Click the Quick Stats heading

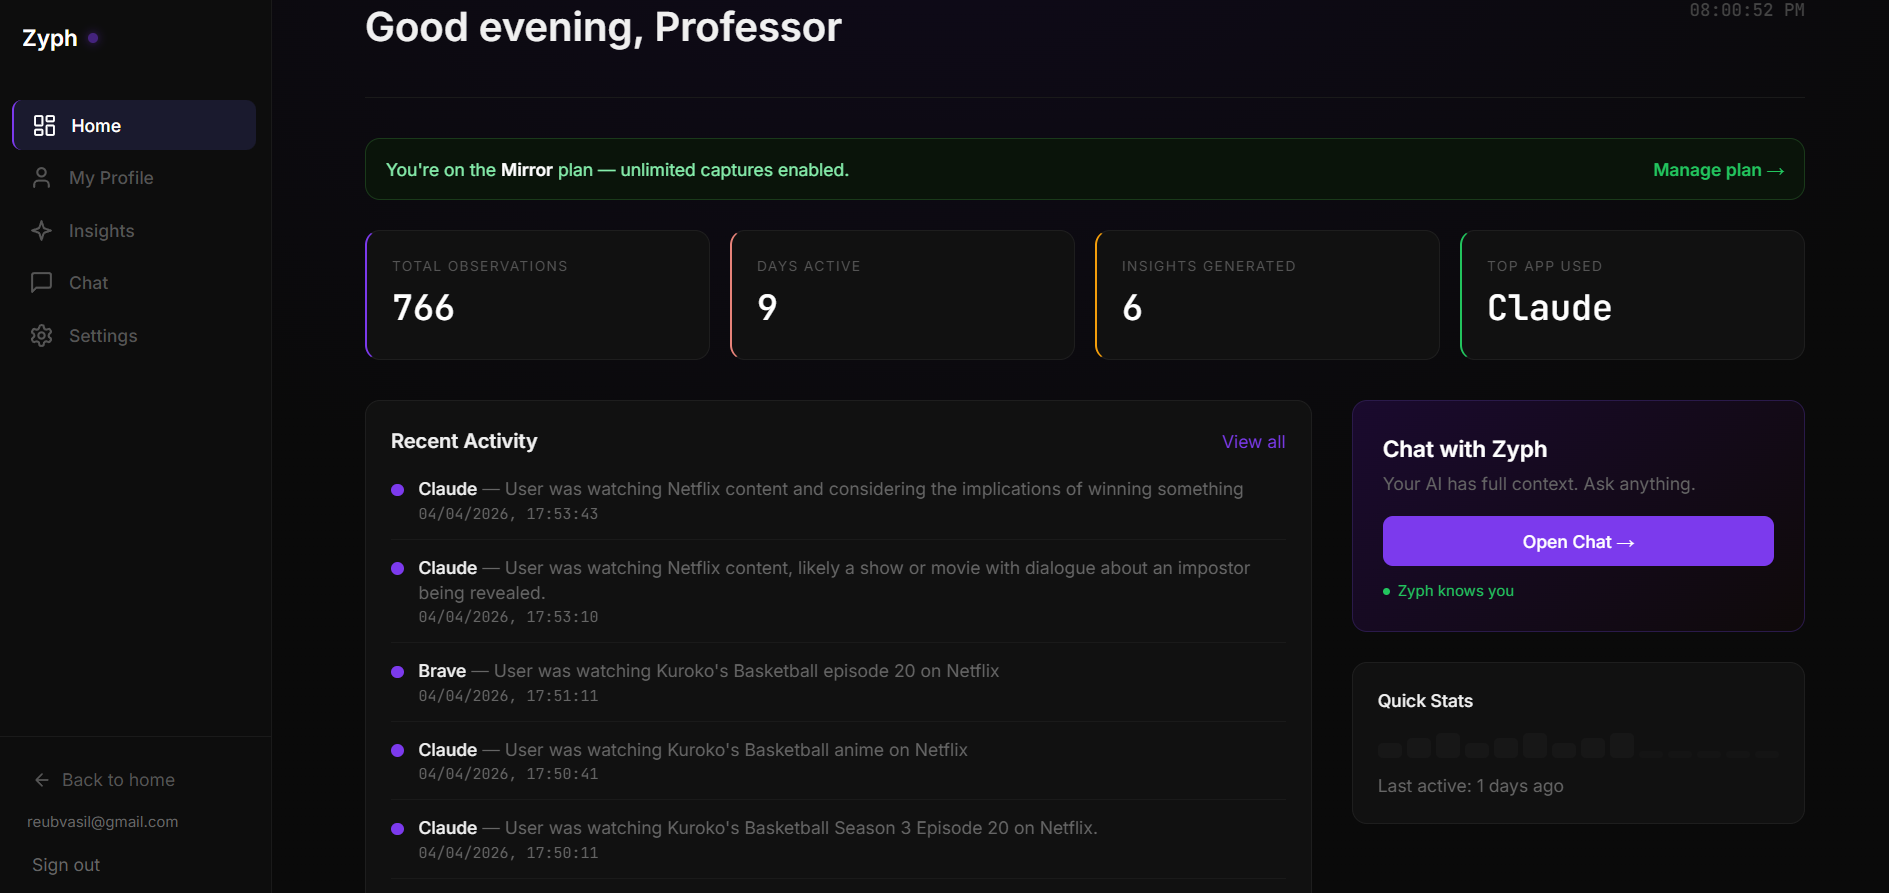point(1425,701)
